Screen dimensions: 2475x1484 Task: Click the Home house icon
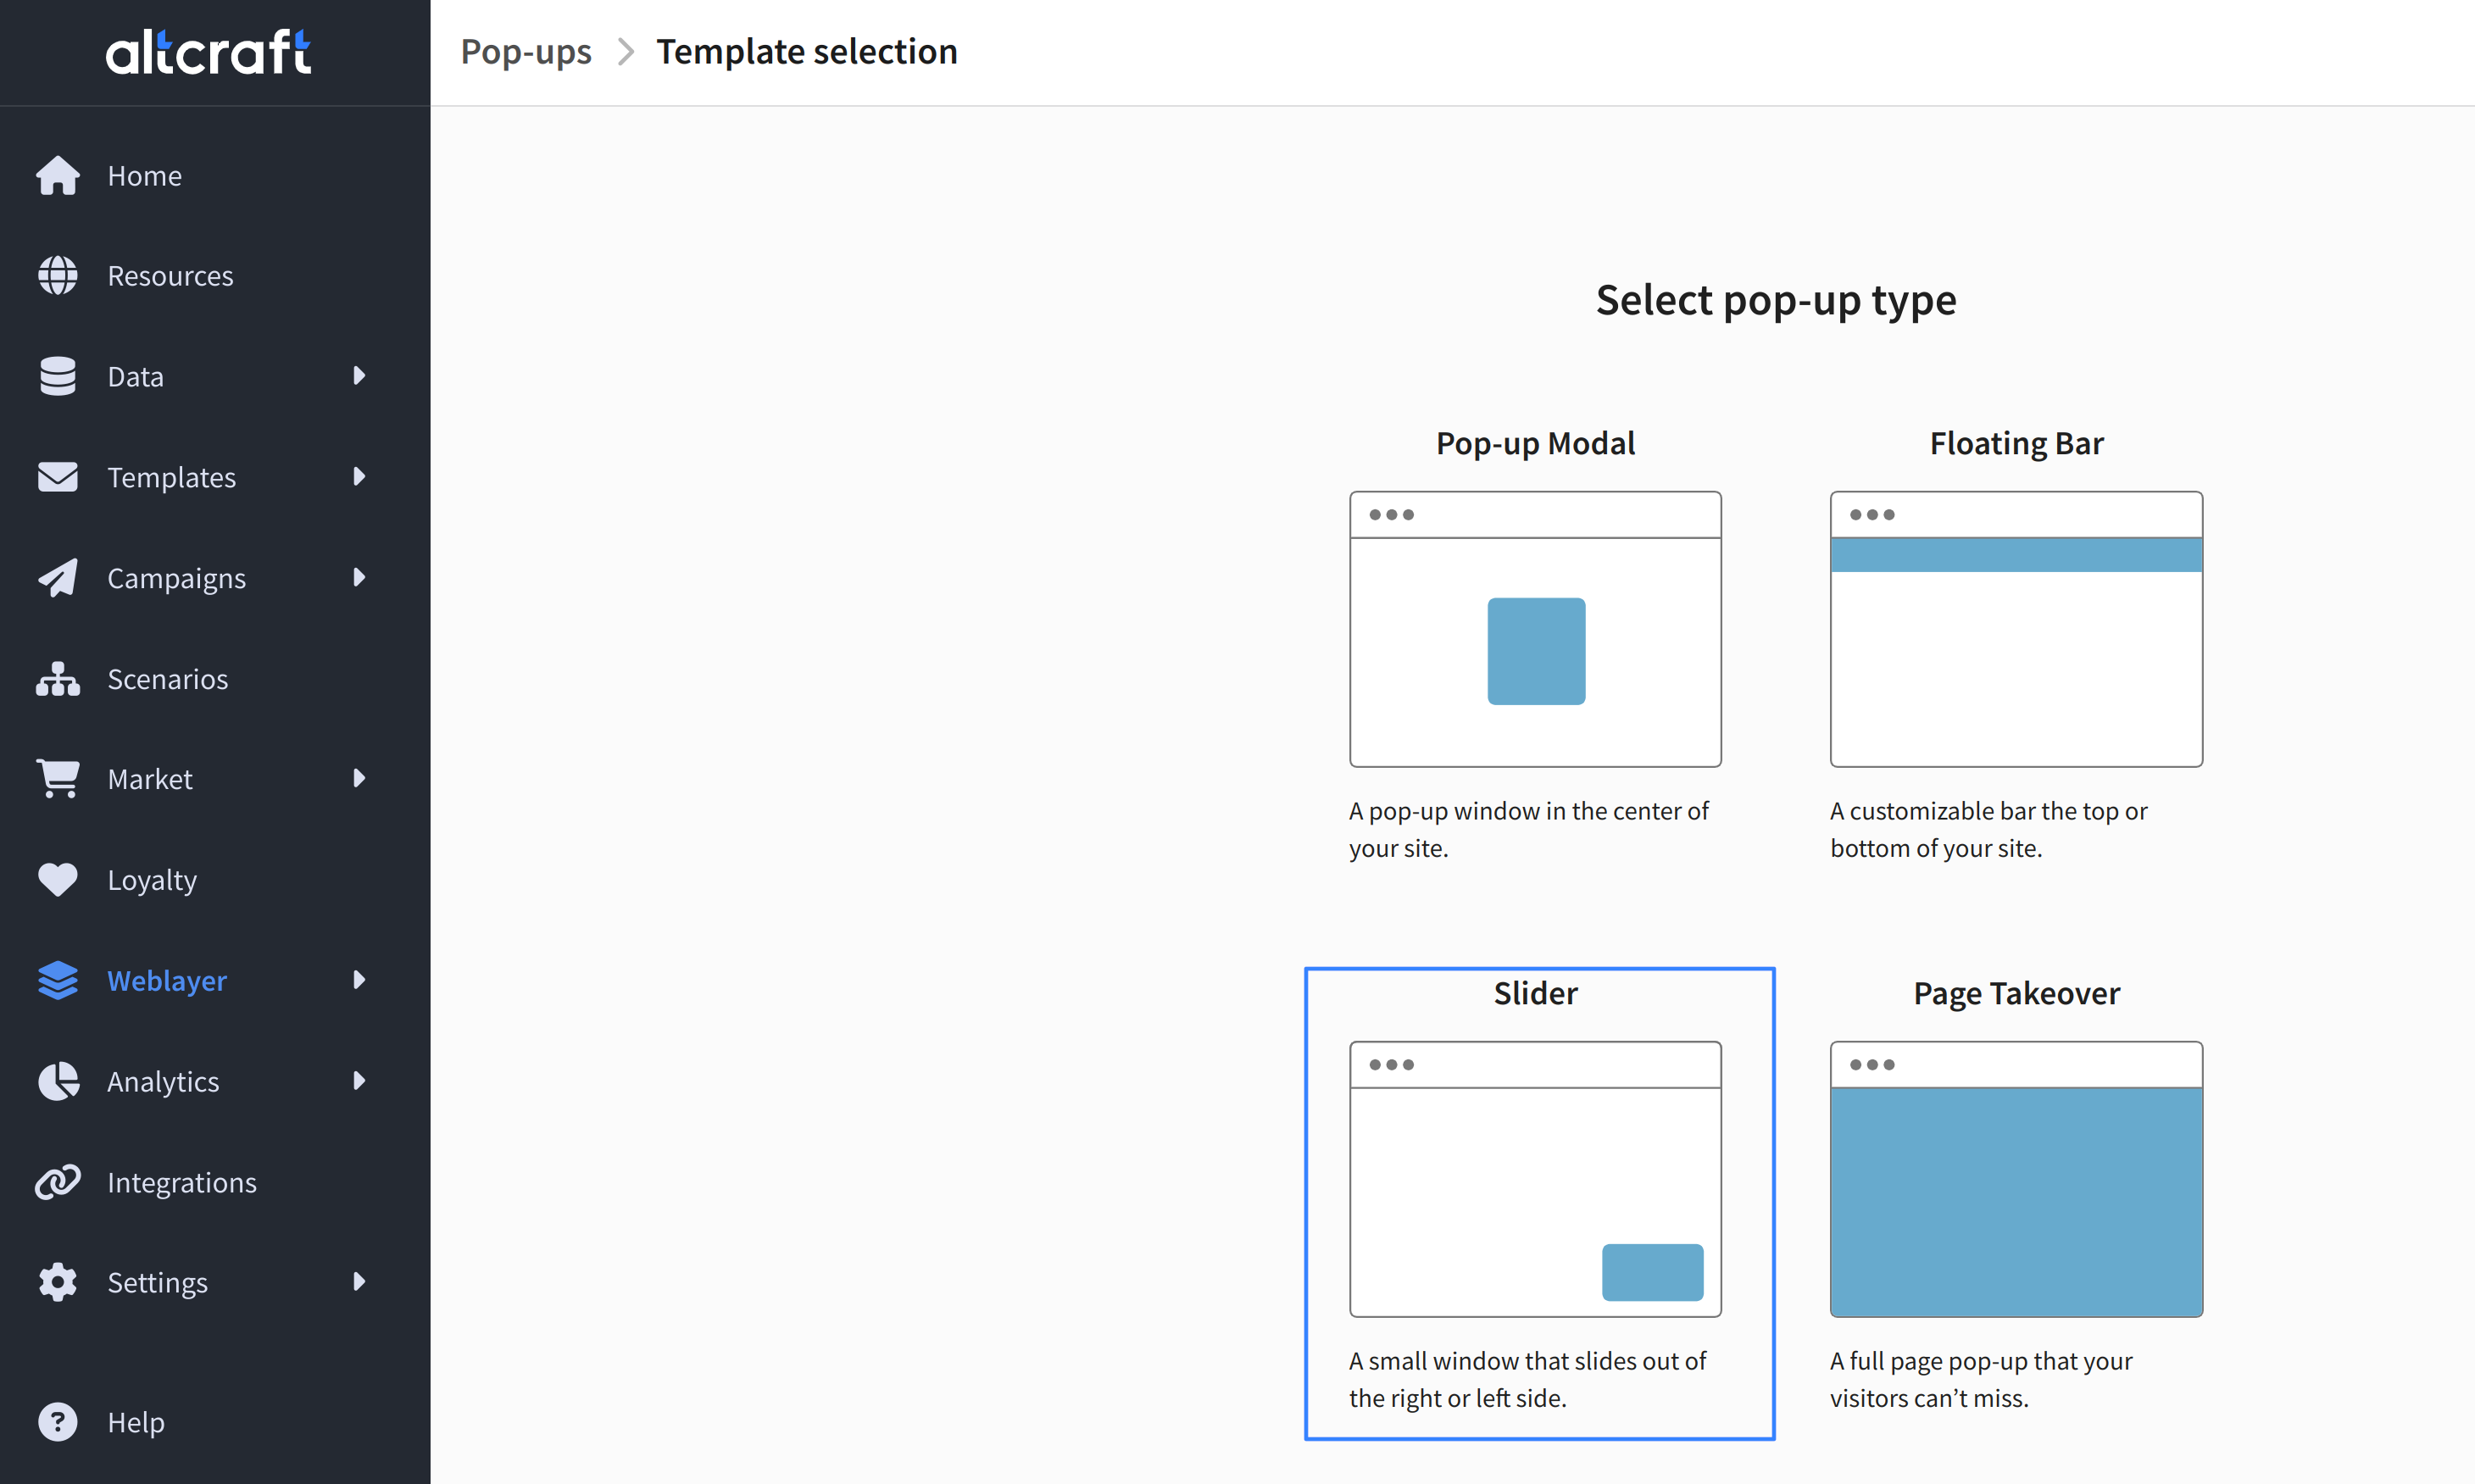pyautogui.click(x=58, y=176)
